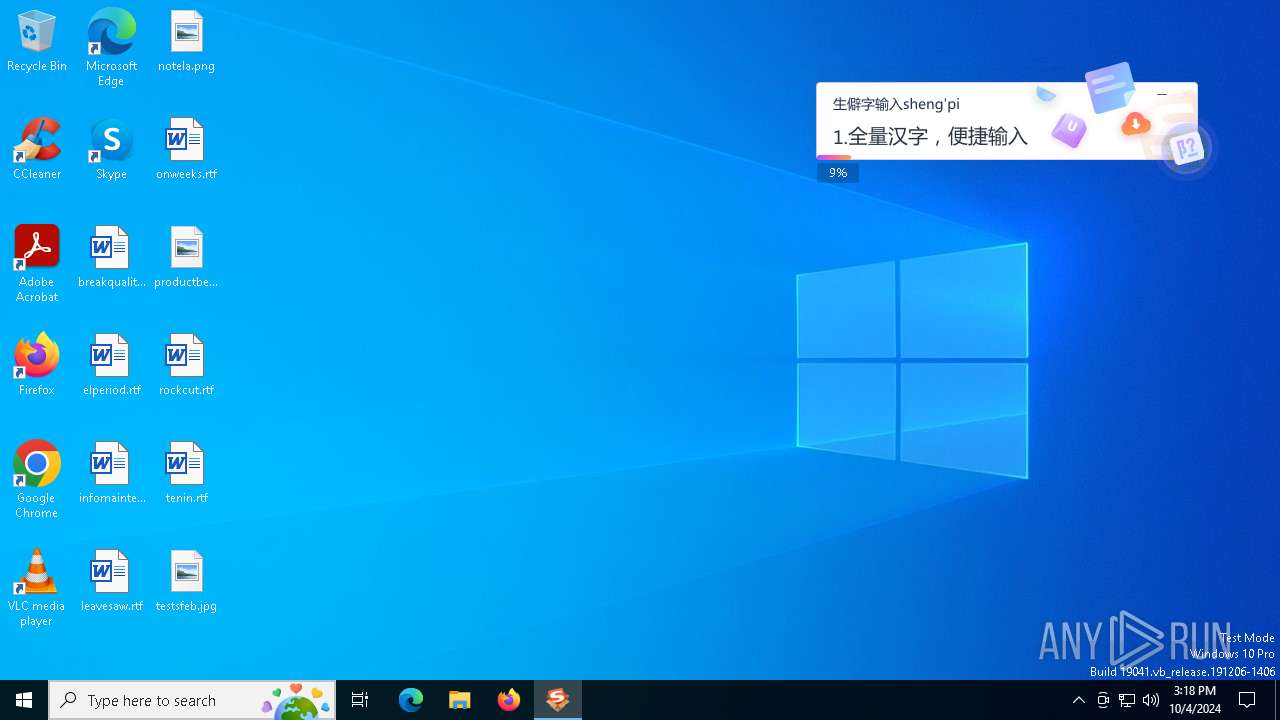This screenshot has width=1280, height=720.
Task: Select the onweeks.rtf document icon
Action: 186,149
